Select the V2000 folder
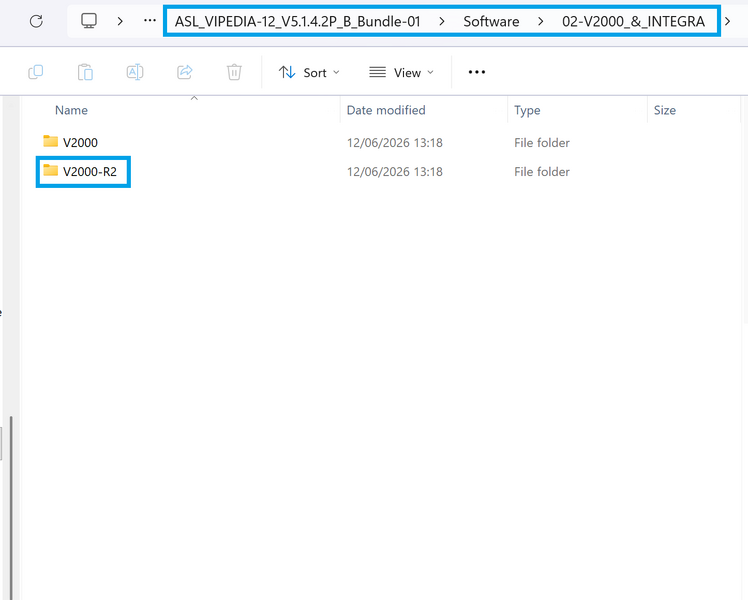This screenshot has width=748, height=600. [x=80, y=143]
